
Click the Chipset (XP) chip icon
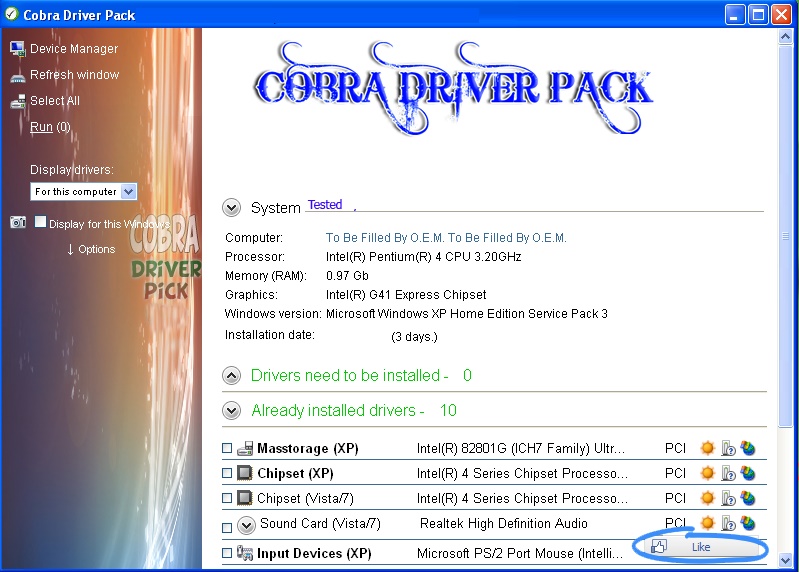245,473
